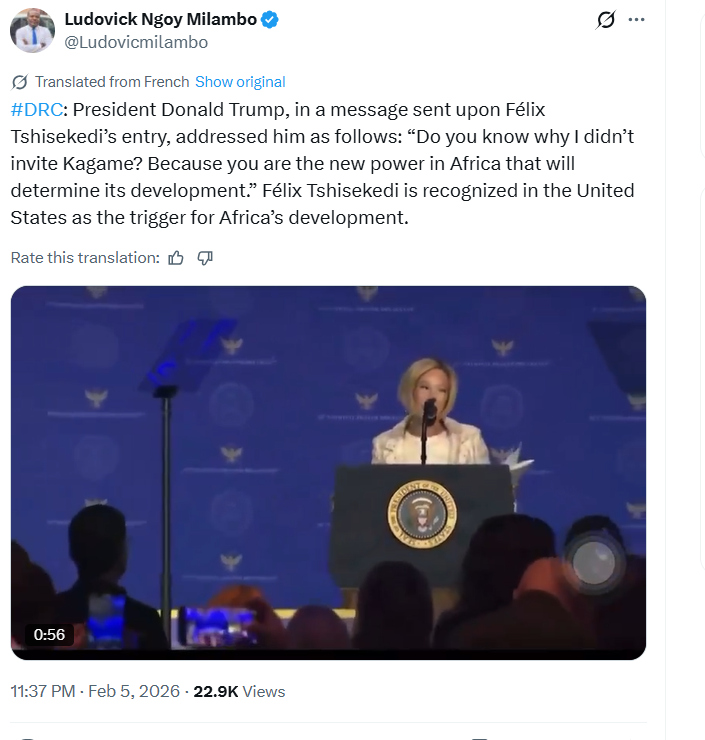Screen dimensions: 705x740
Task: Click the translation icon before 'Translated from French'
Action: tap(19, 82)
